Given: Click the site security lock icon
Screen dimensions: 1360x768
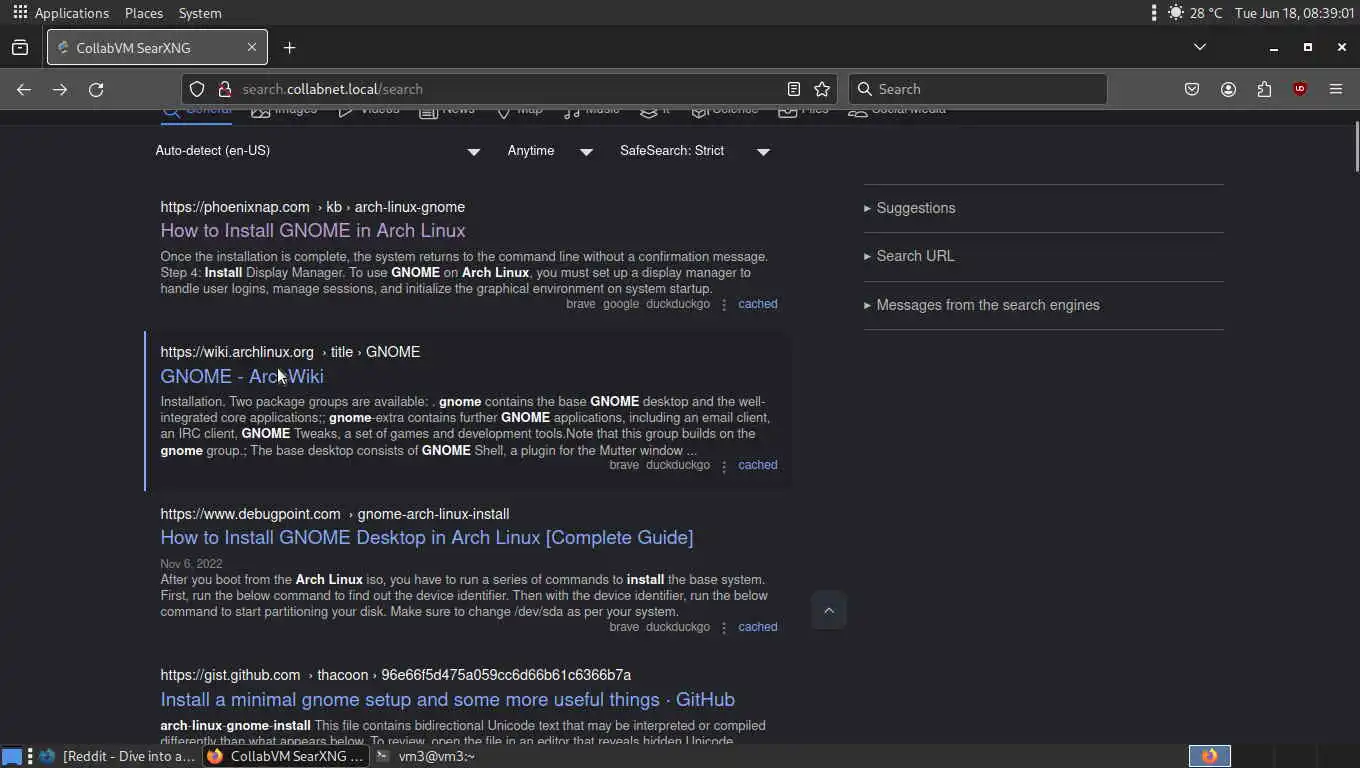Looking at the screenshot, I should click(x=224, y=89).
